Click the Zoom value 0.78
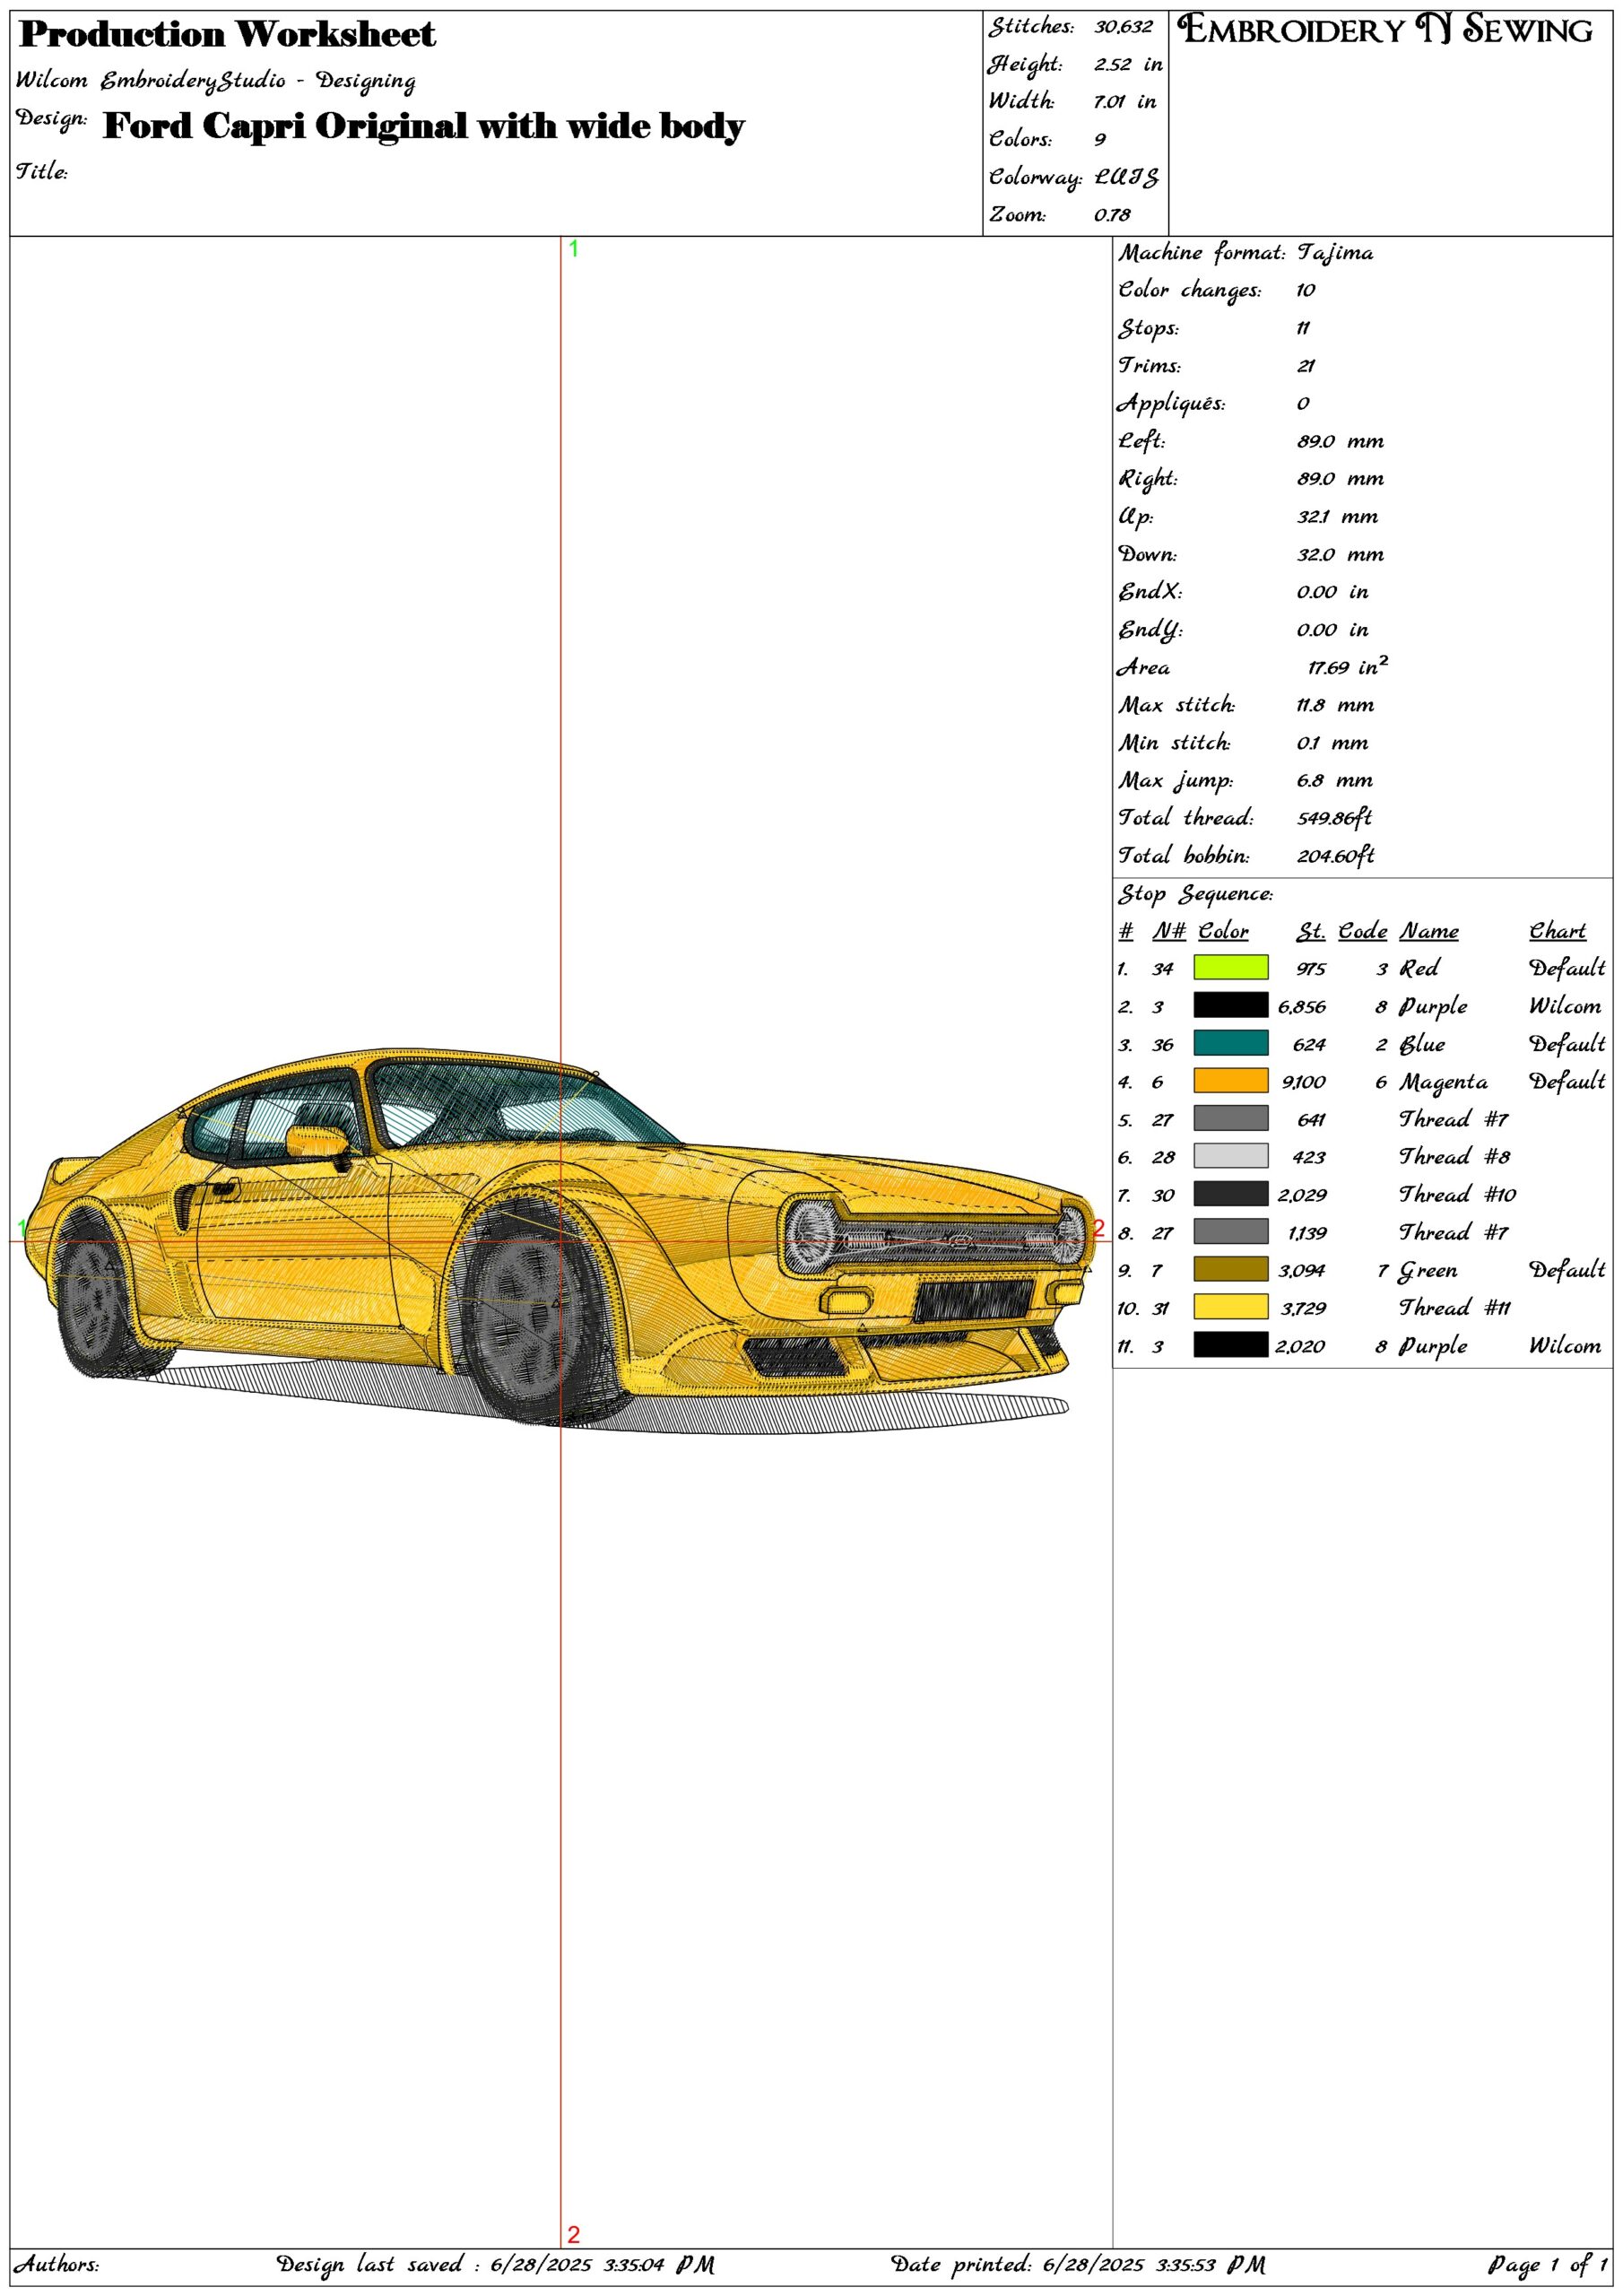Image resolution: width=1623 pixels, height=2296 pixels. coord(1112,214)
